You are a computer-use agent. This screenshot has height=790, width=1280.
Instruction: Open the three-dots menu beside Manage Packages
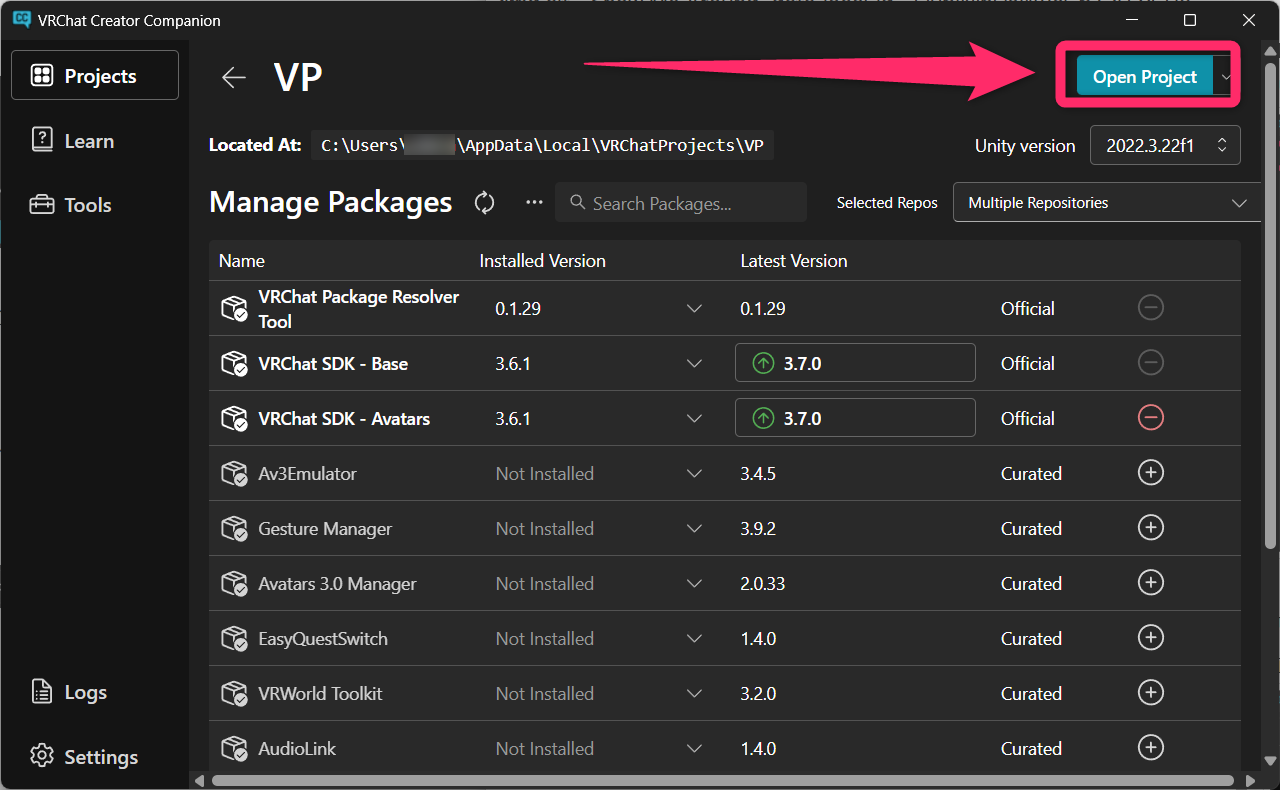pos(535,203)
